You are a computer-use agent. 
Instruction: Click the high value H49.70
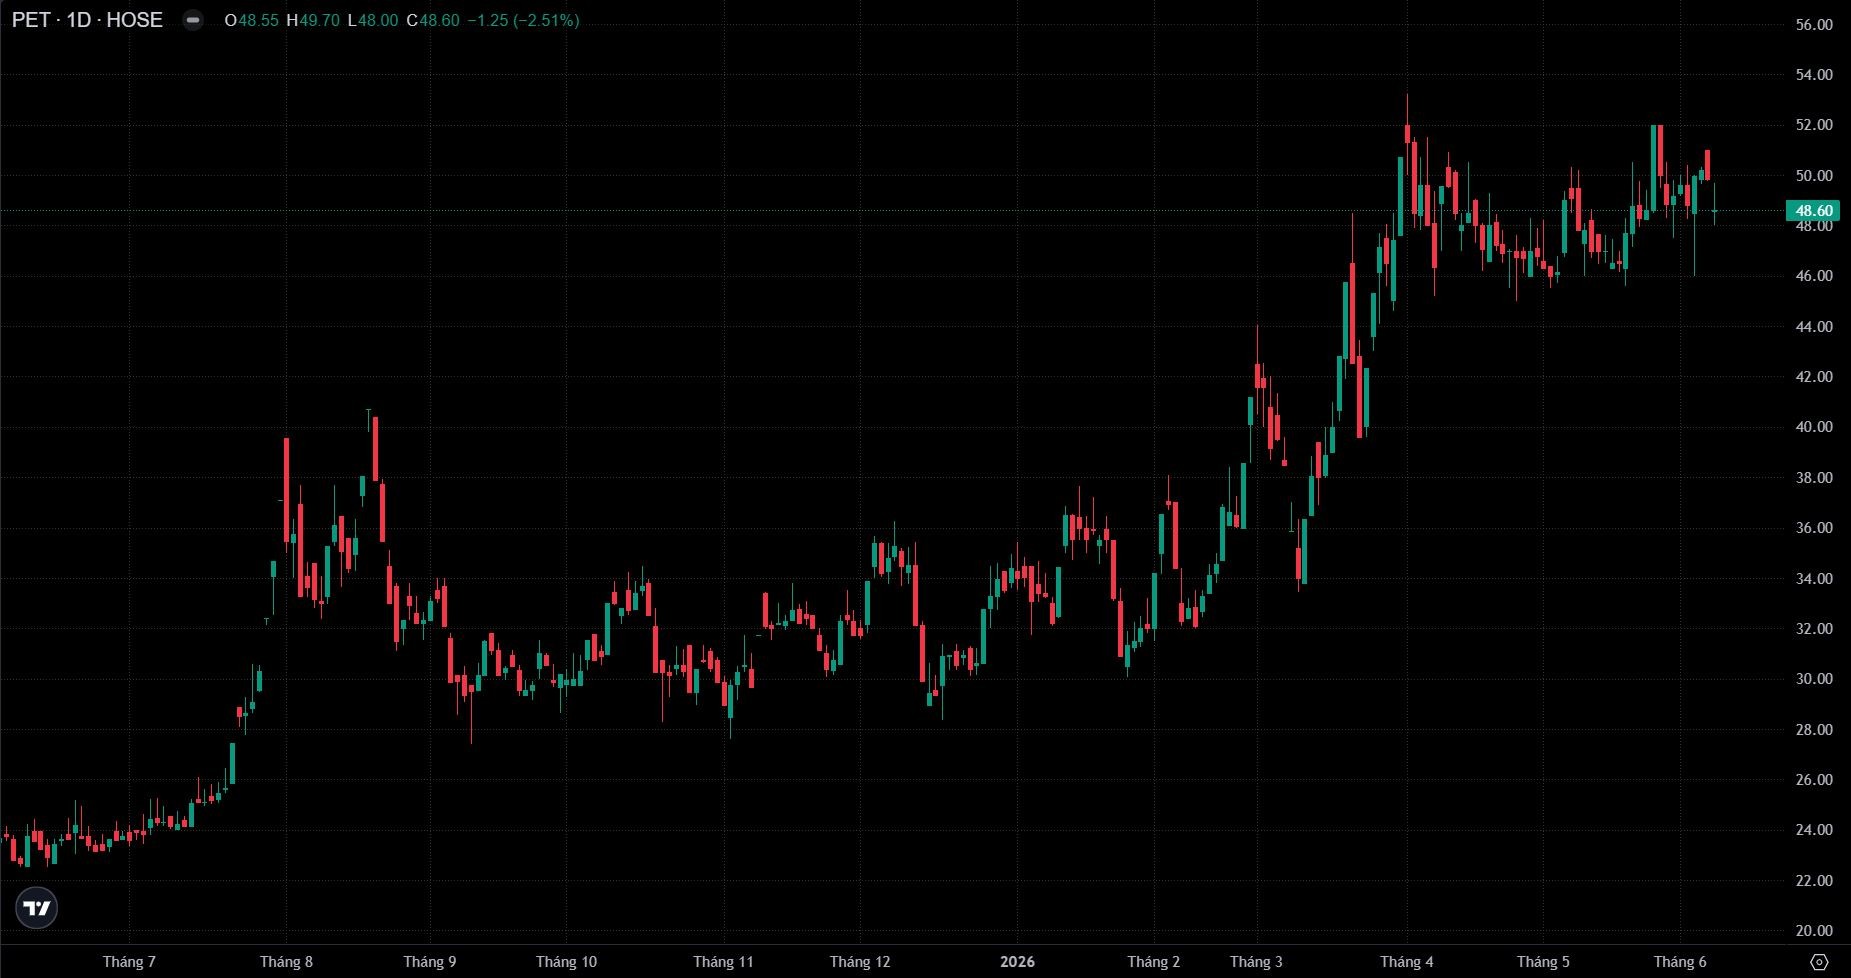click(x=313, y=20)
